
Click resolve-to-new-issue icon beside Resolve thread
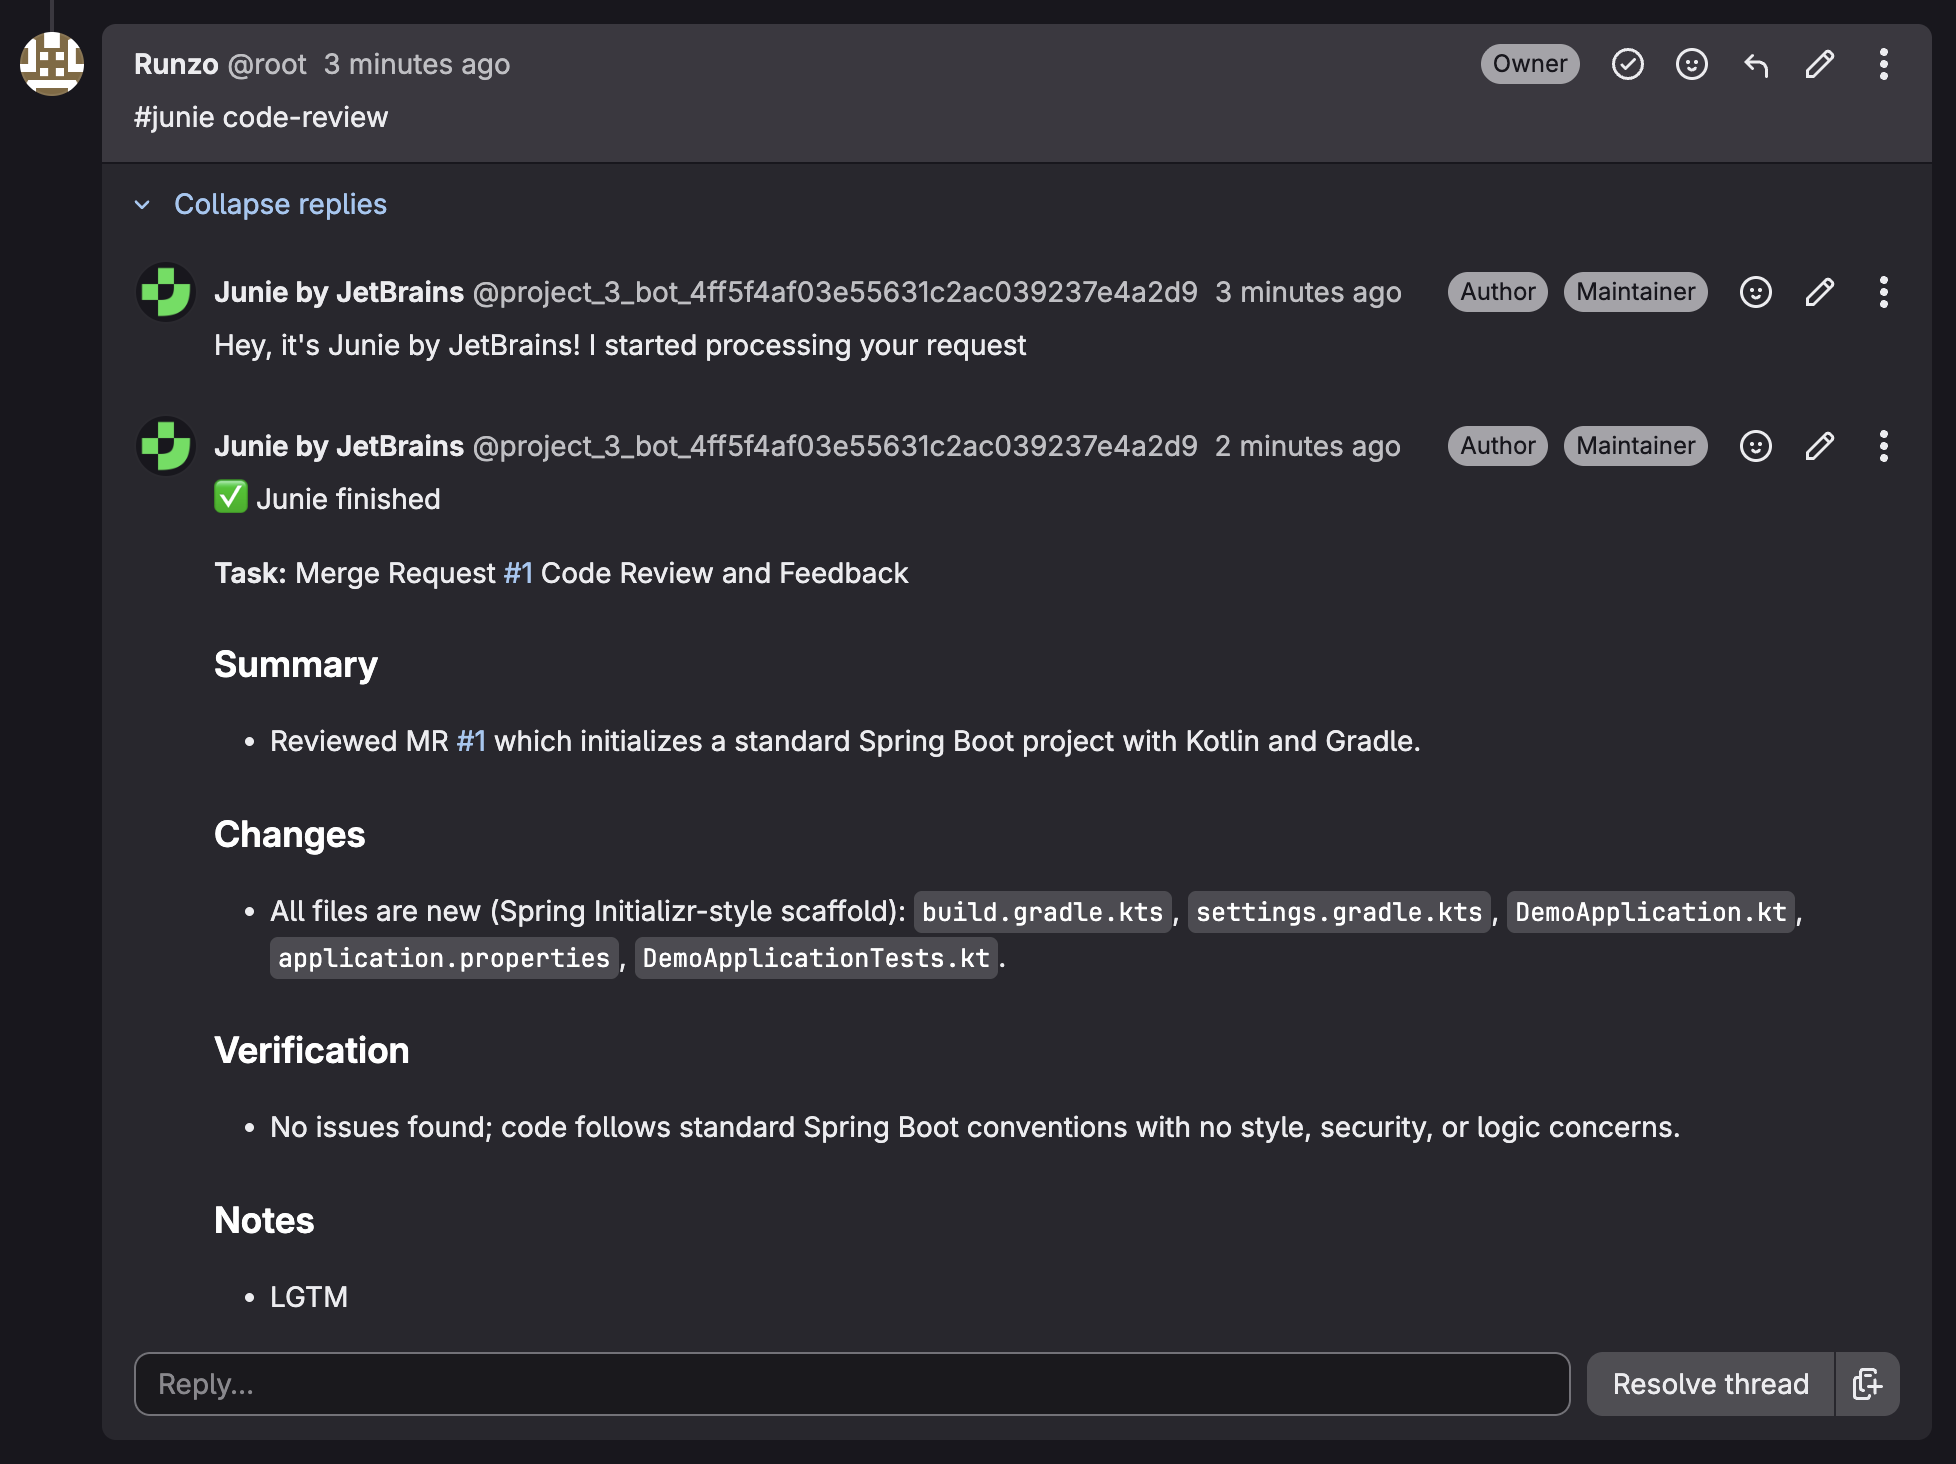coord(1867,1384)
